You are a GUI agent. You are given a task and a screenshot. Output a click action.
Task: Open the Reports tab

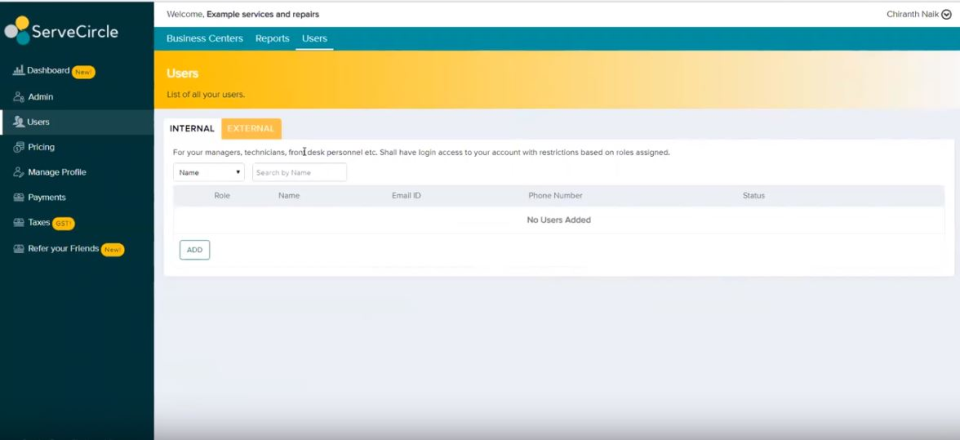(x=272, y=39)
